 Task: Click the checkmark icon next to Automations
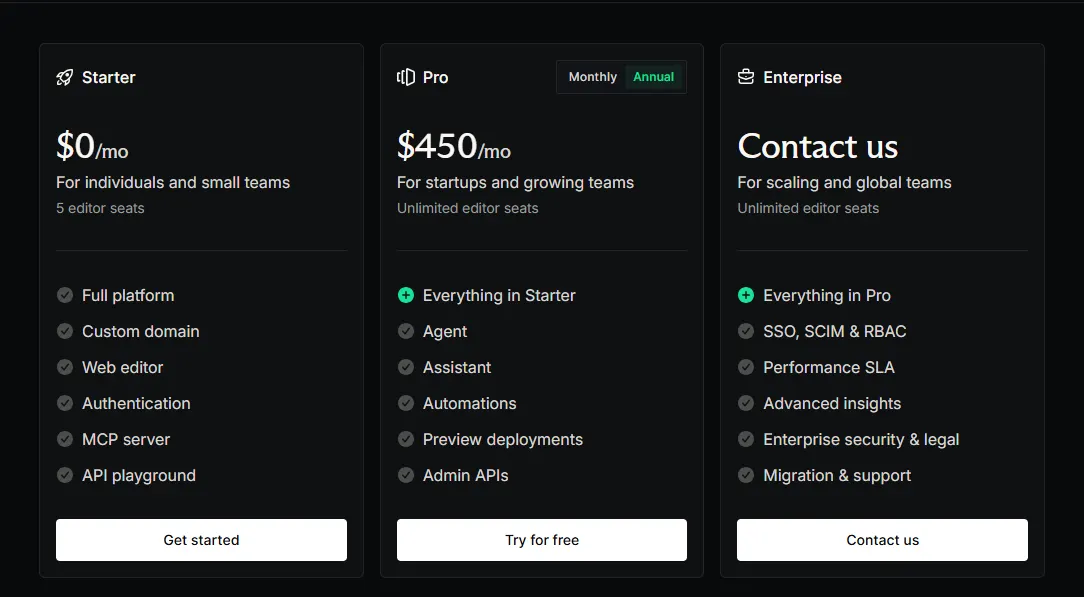pyautogui.click(x=406, y=404)
